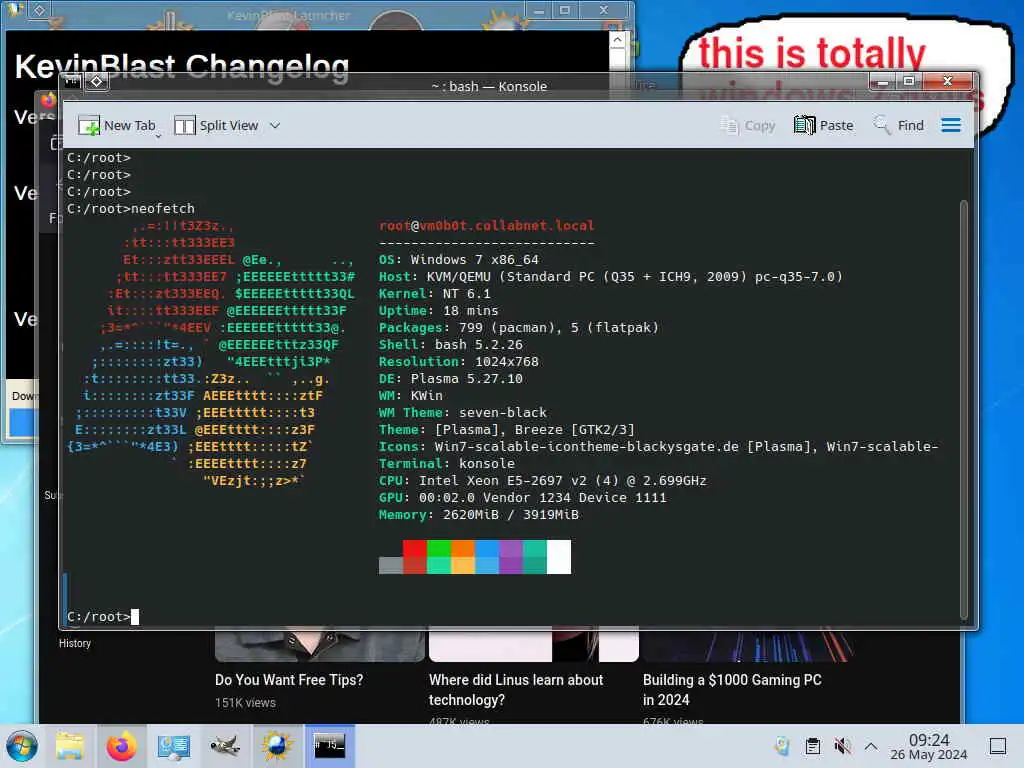Open 'Building a $1000 Gaming PC' video
The width and height of the screenshot is (1024, 768).
point(732,690)
